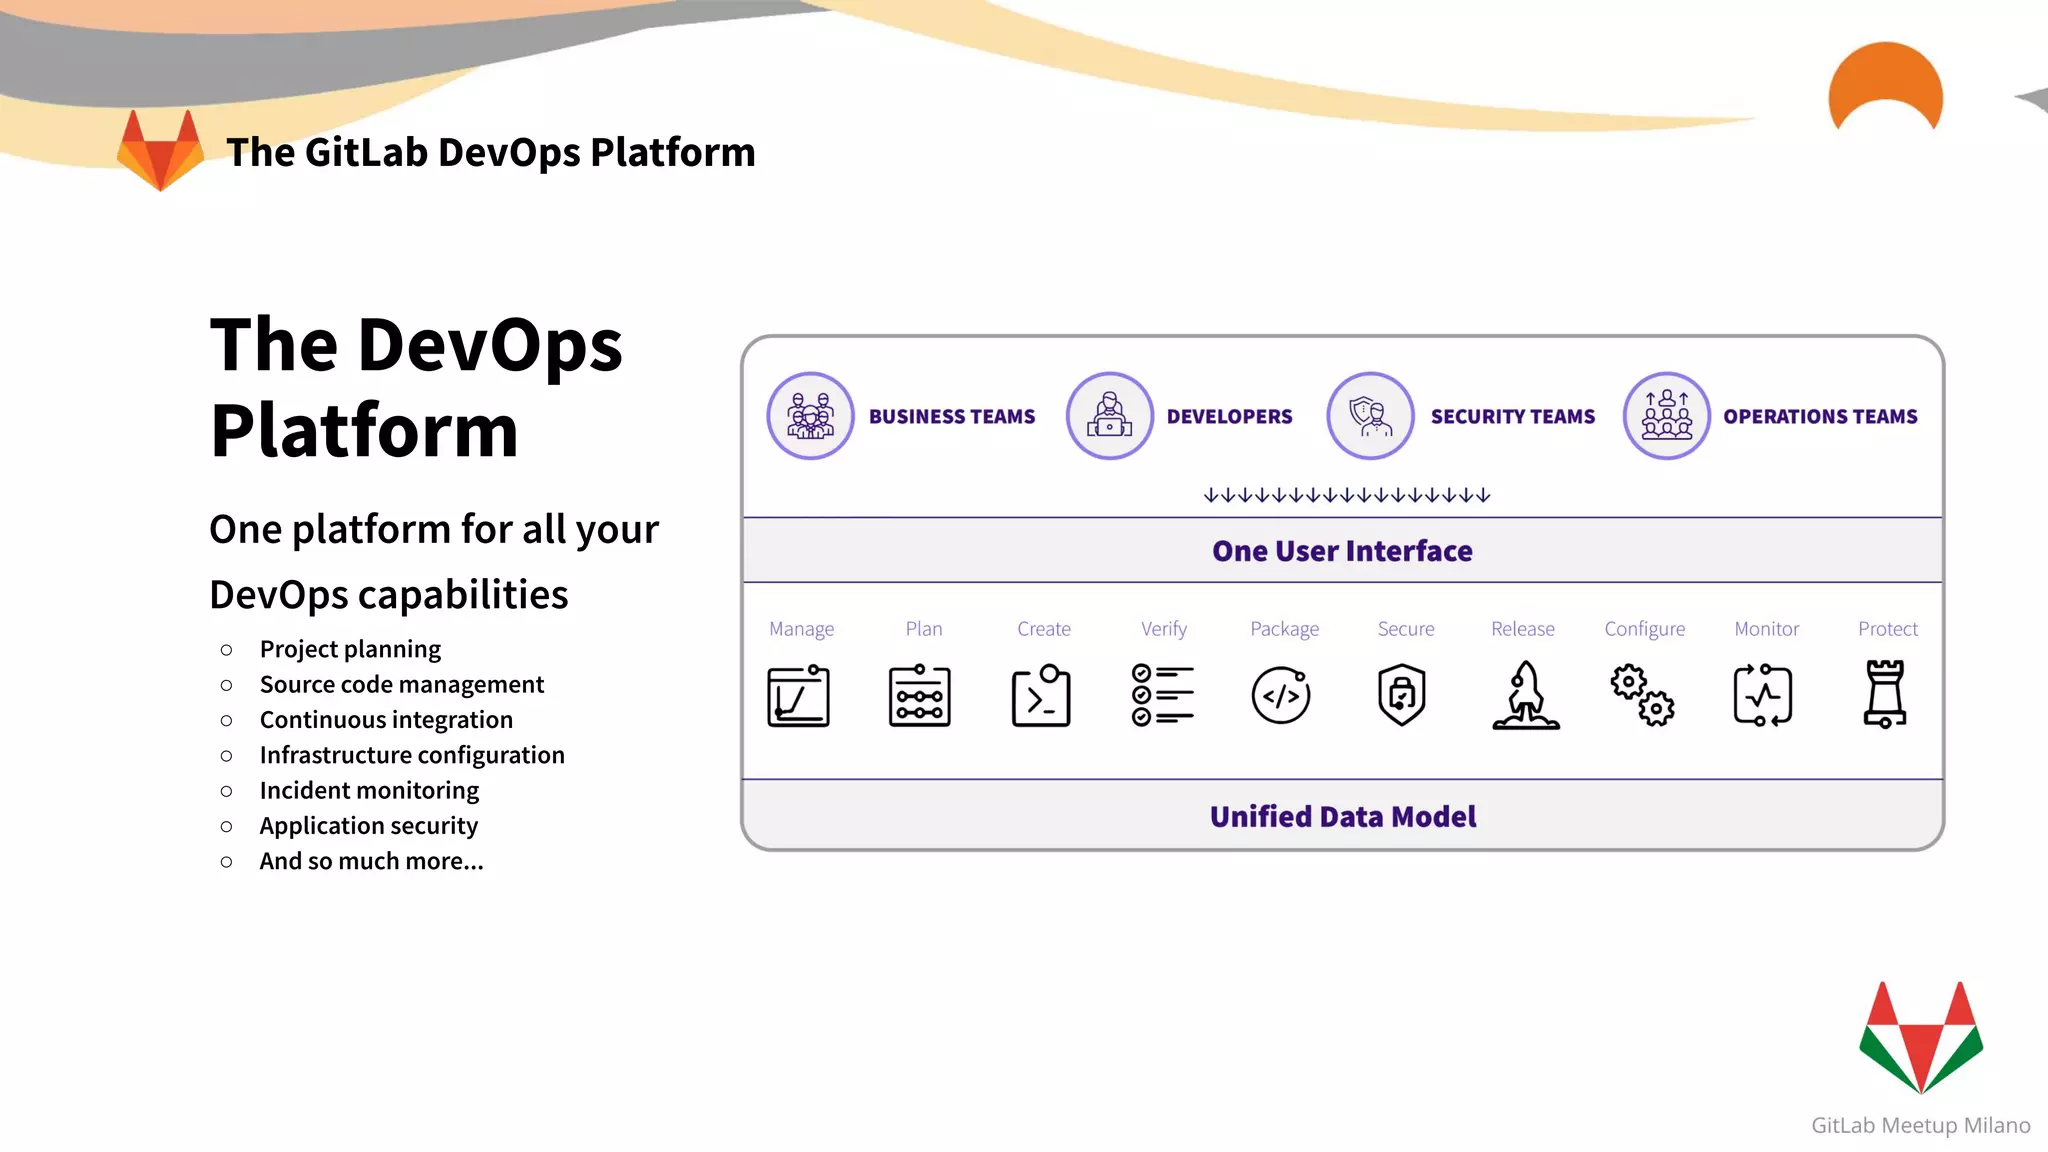Click the GitLab Meetup Milano tricolor logo
Image resolution: width=2048 pixels, height=1152 pixels.
[1921, 1037]
